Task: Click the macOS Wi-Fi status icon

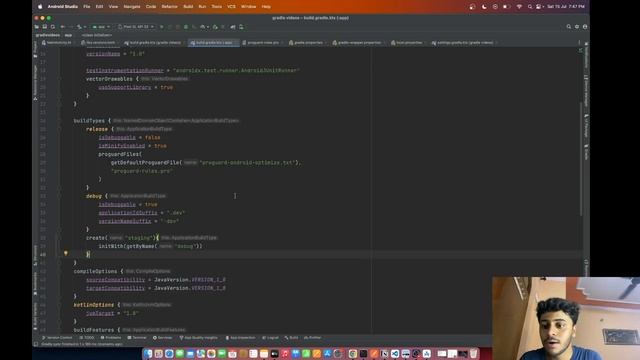Action: tap(519, 7)
